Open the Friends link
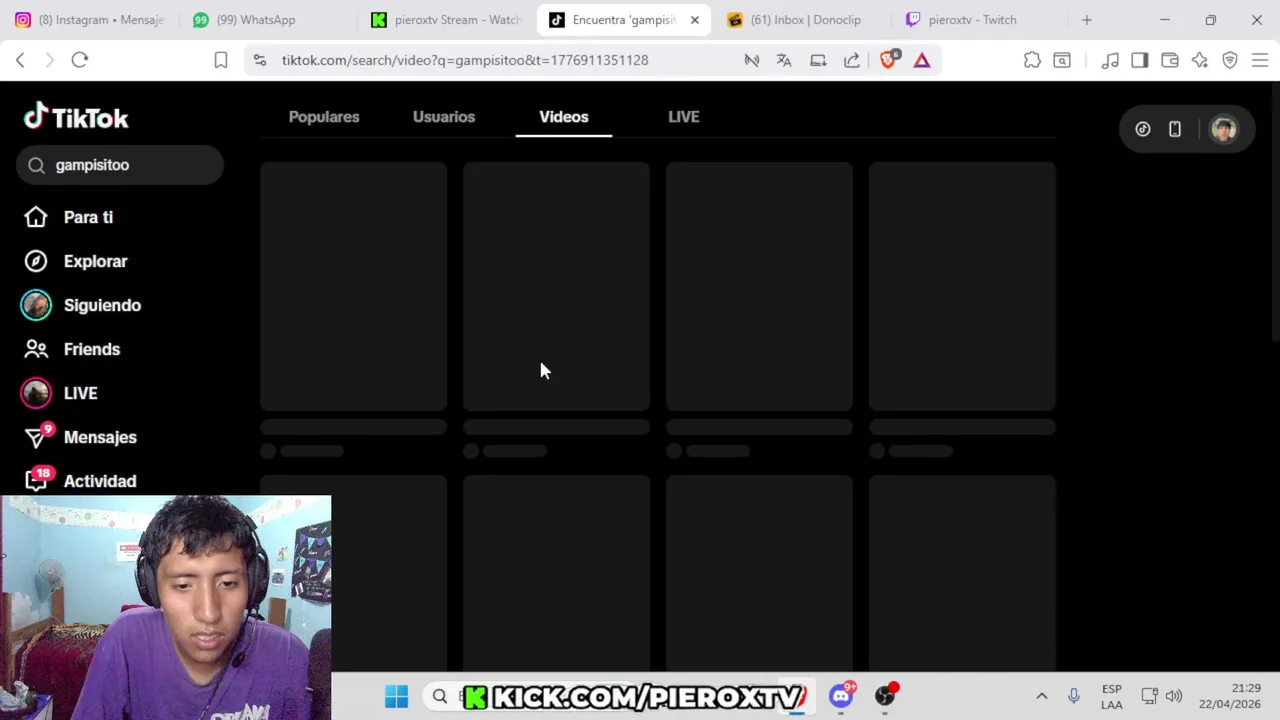The width and height of the screenshot is (1280, 720). (92, 349)
